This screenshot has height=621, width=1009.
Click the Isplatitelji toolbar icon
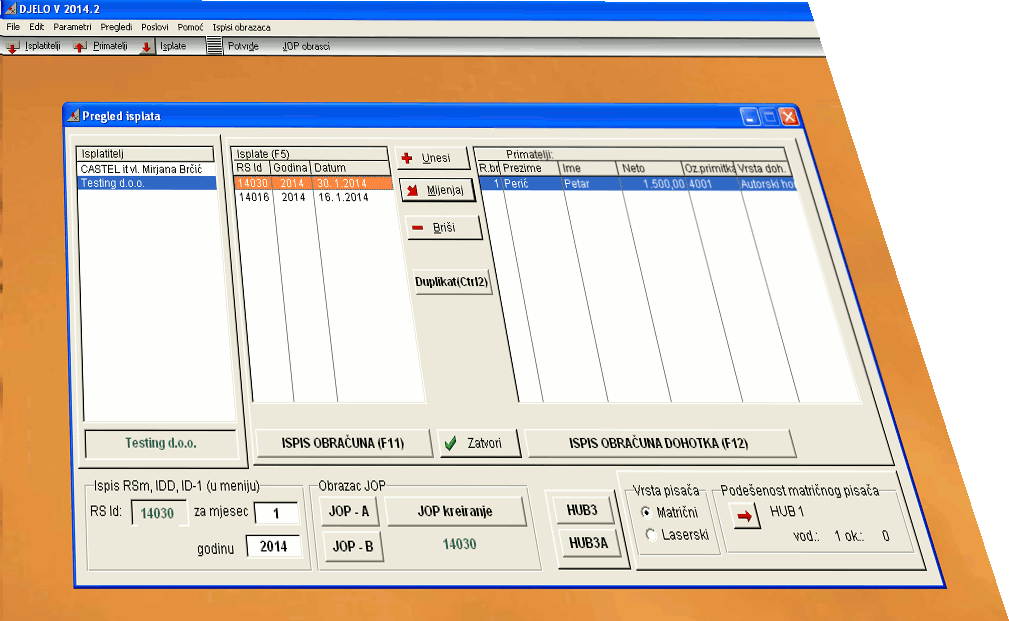pyautogui.click(x=13, y=47)
